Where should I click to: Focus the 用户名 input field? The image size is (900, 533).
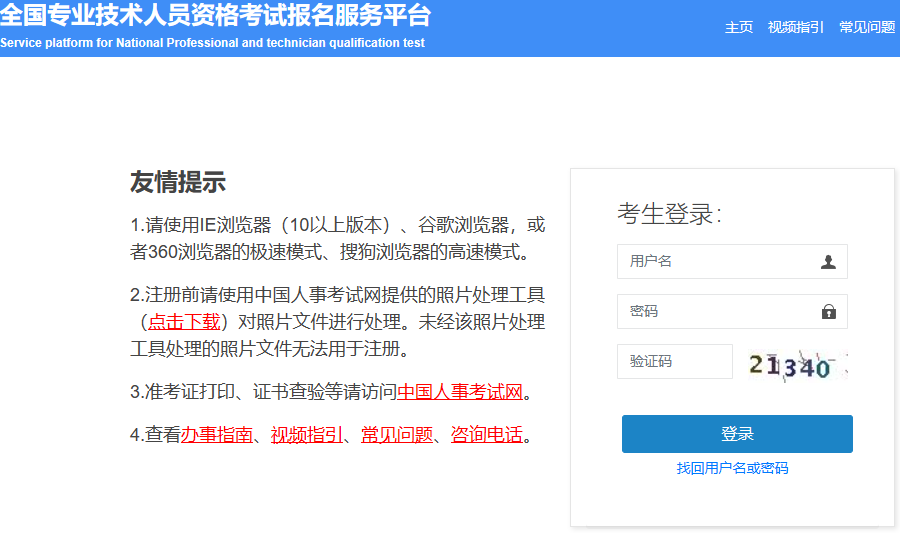[720, 262]
